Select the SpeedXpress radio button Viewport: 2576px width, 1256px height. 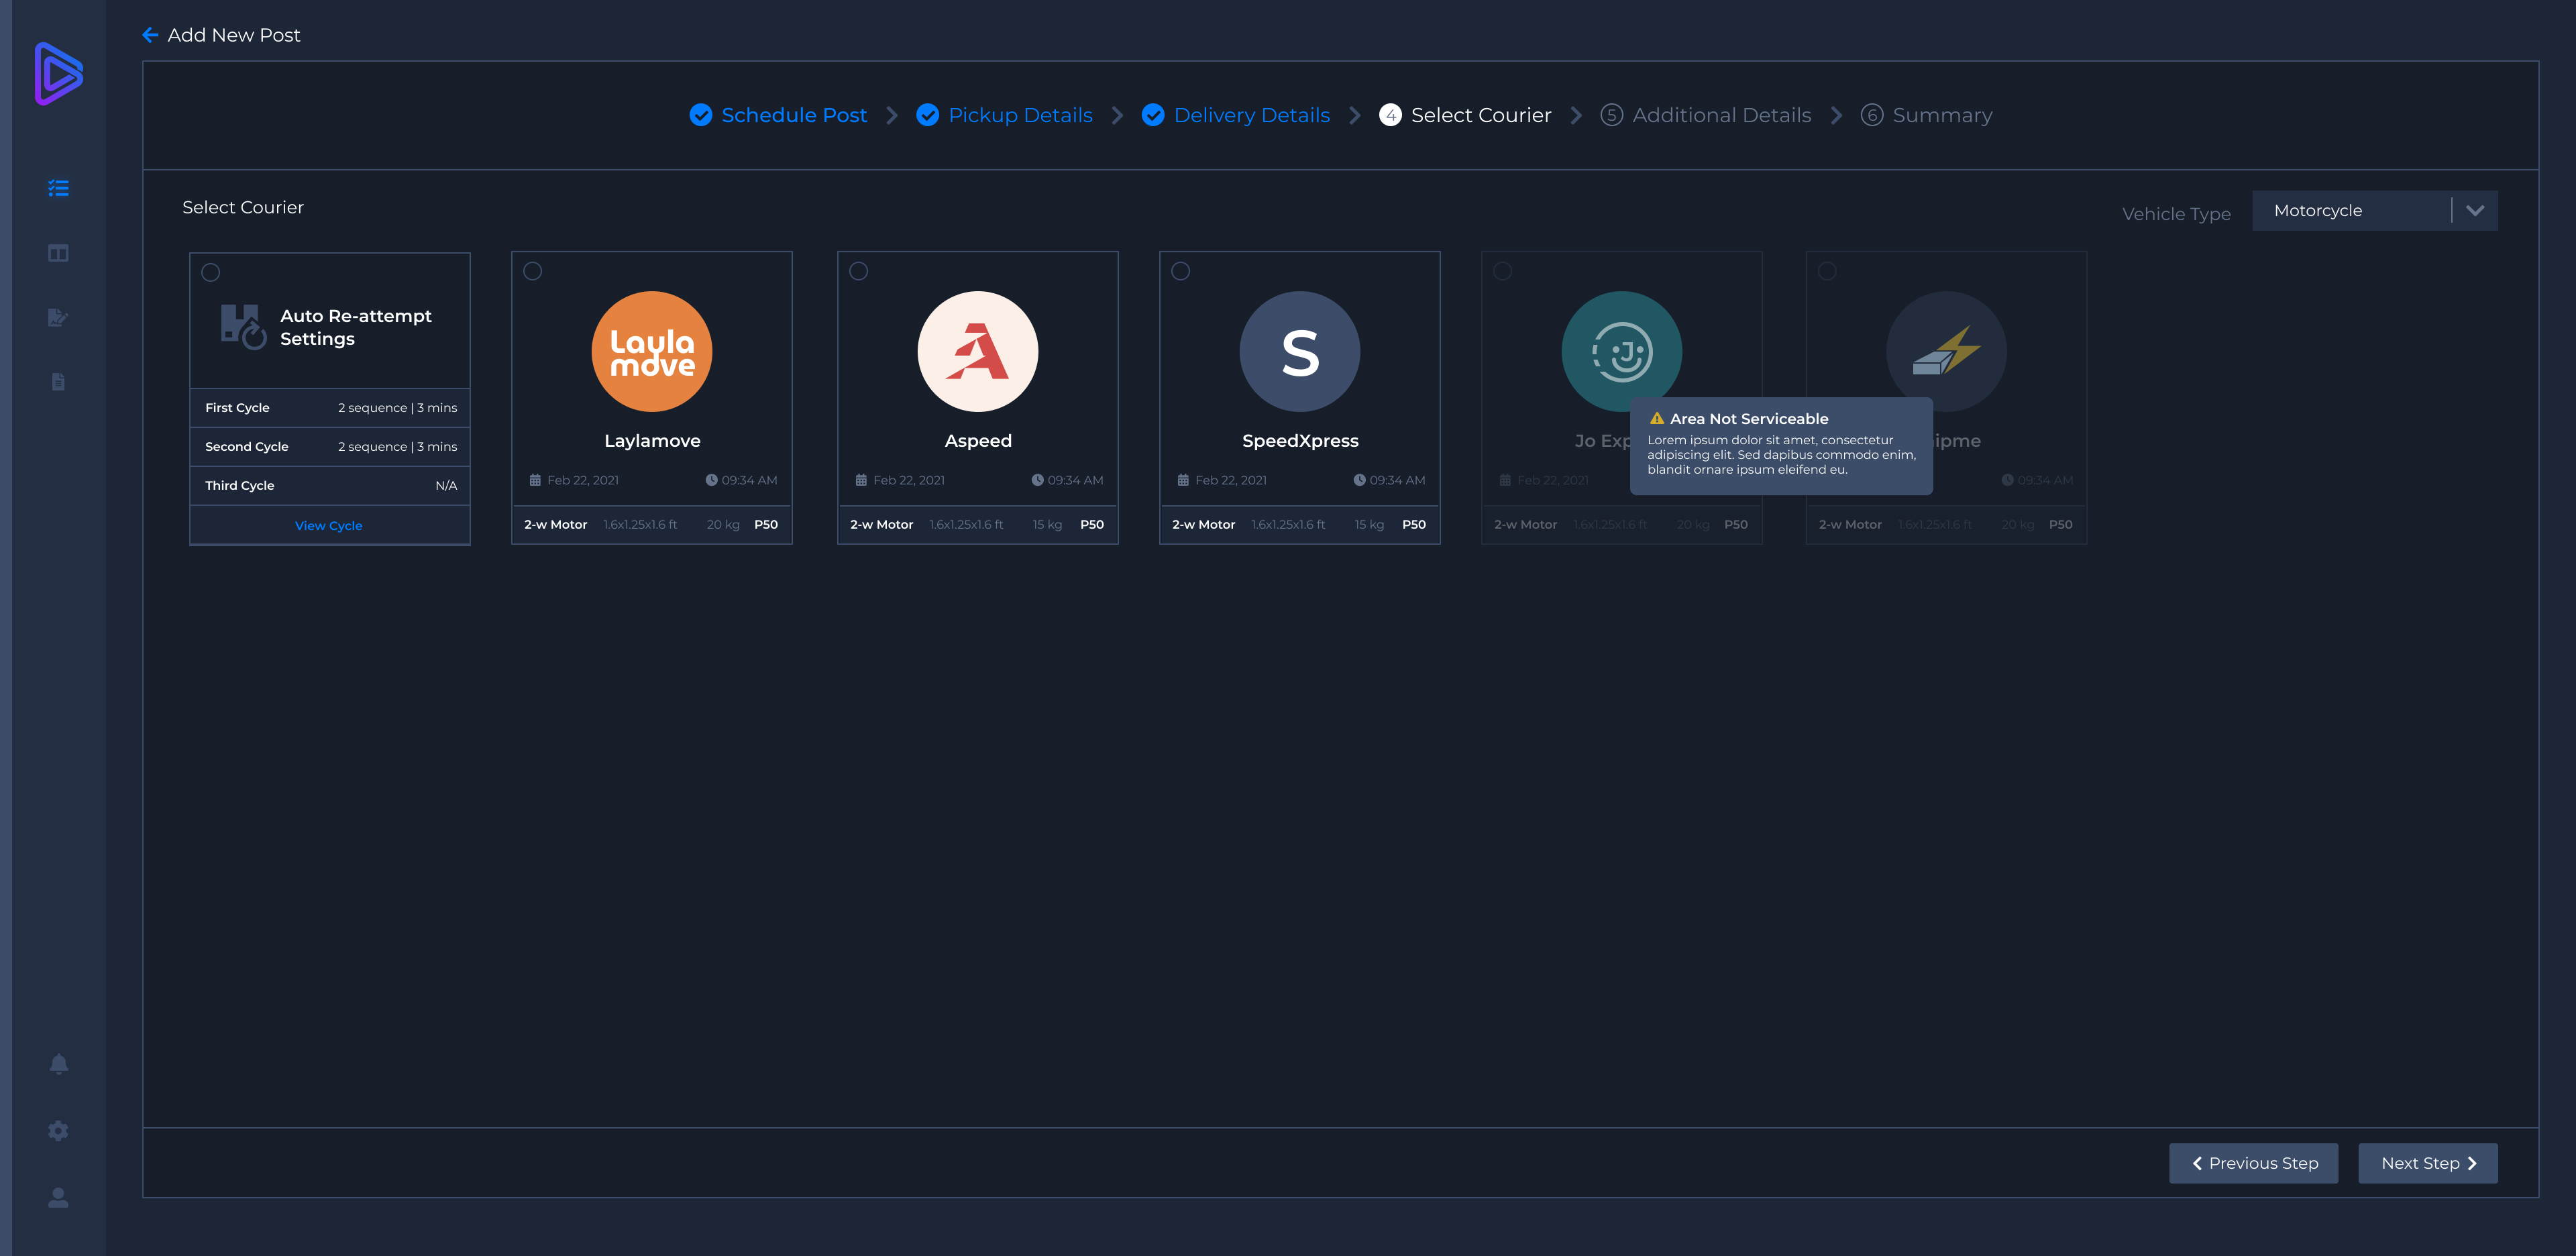(1181, 271)
